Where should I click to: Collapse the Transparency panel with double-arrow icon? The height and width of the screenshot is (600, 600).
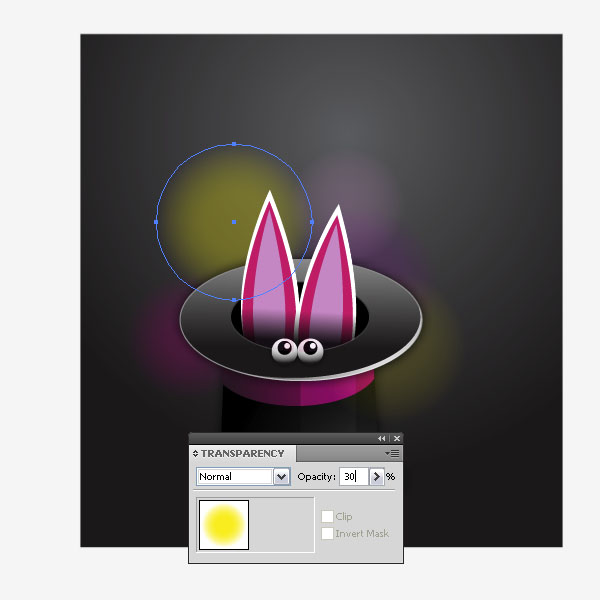[x=382, y=439]
